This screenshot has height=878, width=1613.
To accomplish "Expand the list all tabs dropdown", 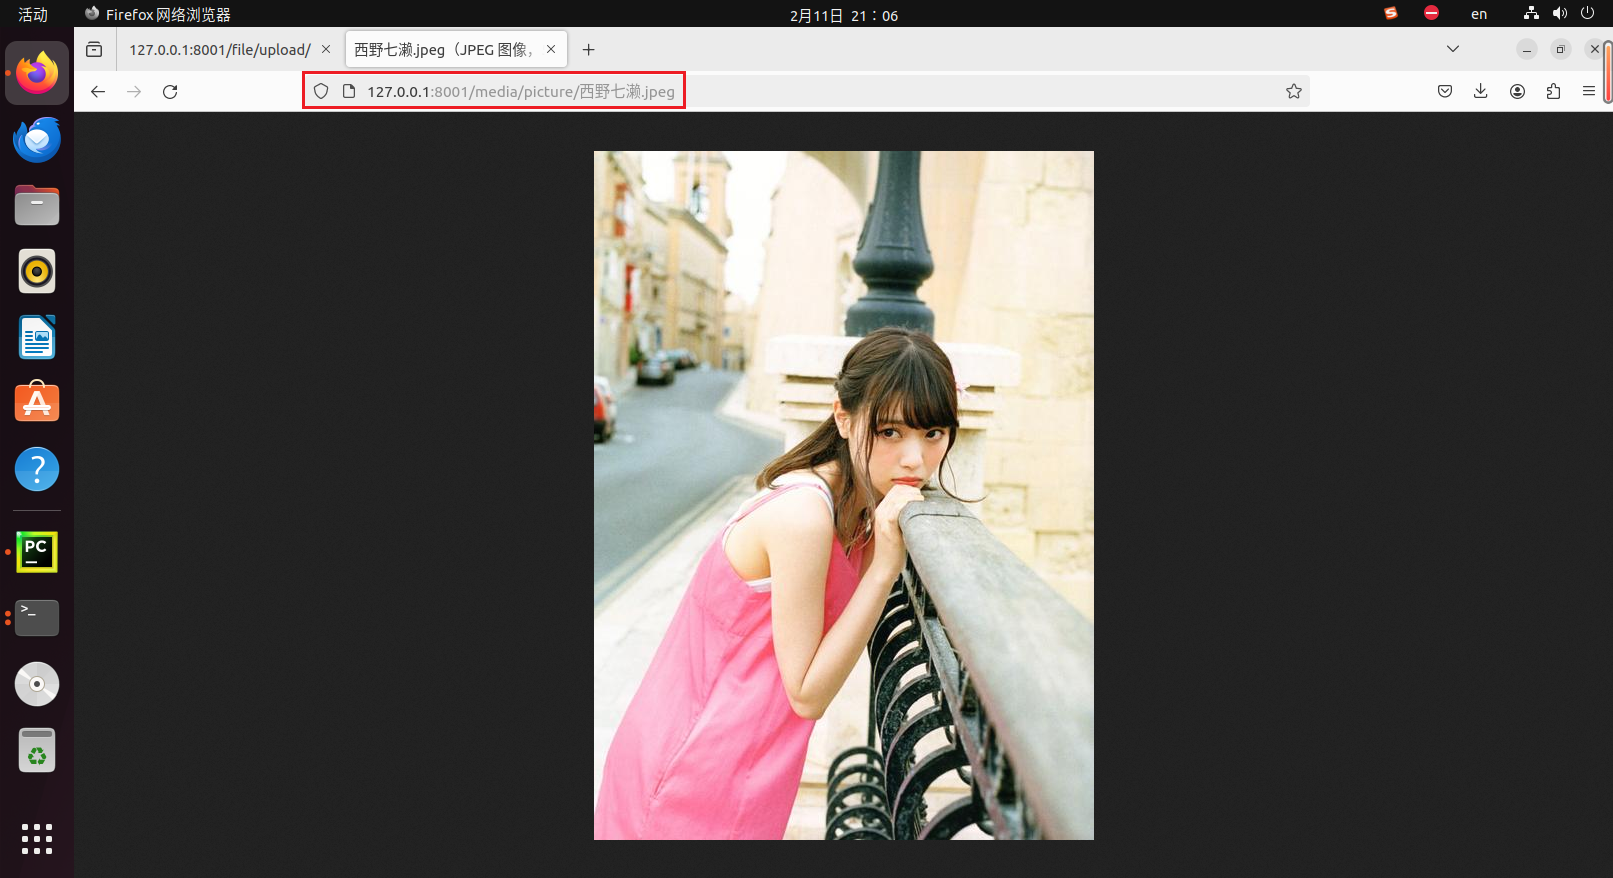I will click(1452, 49).
